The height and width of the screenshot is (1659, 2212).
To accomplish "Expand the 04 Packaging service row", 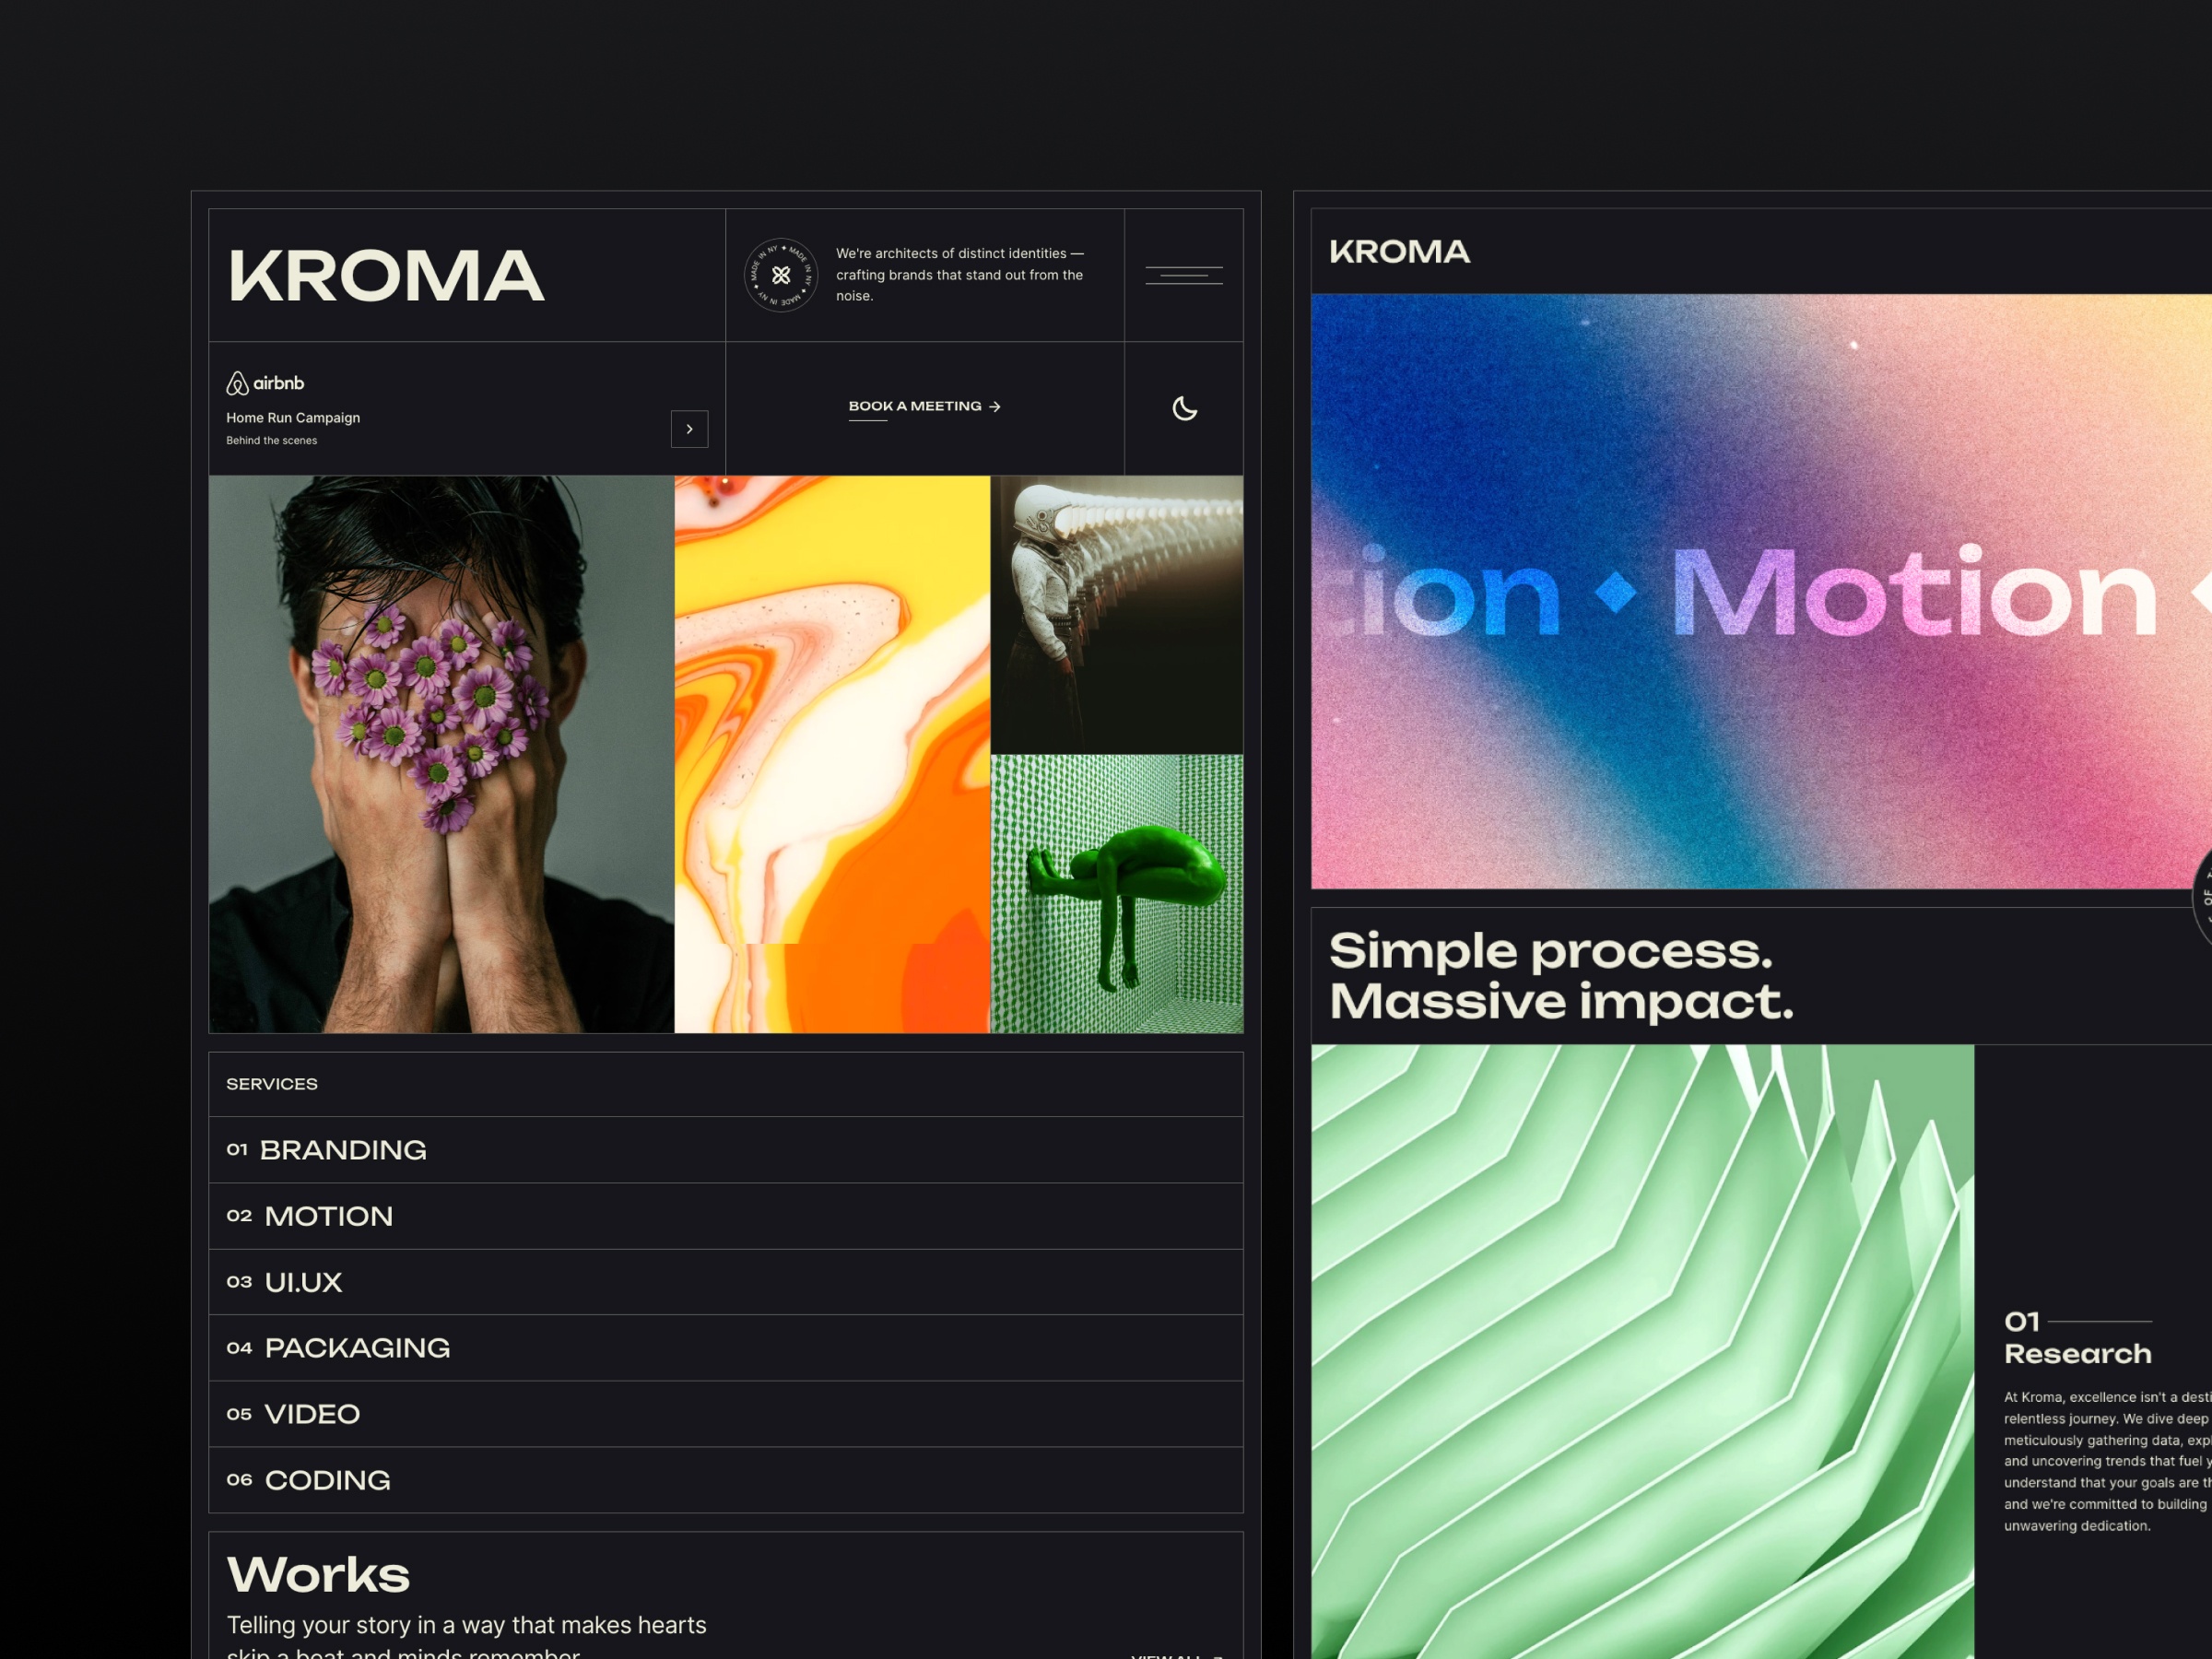I will (725, 1347).
